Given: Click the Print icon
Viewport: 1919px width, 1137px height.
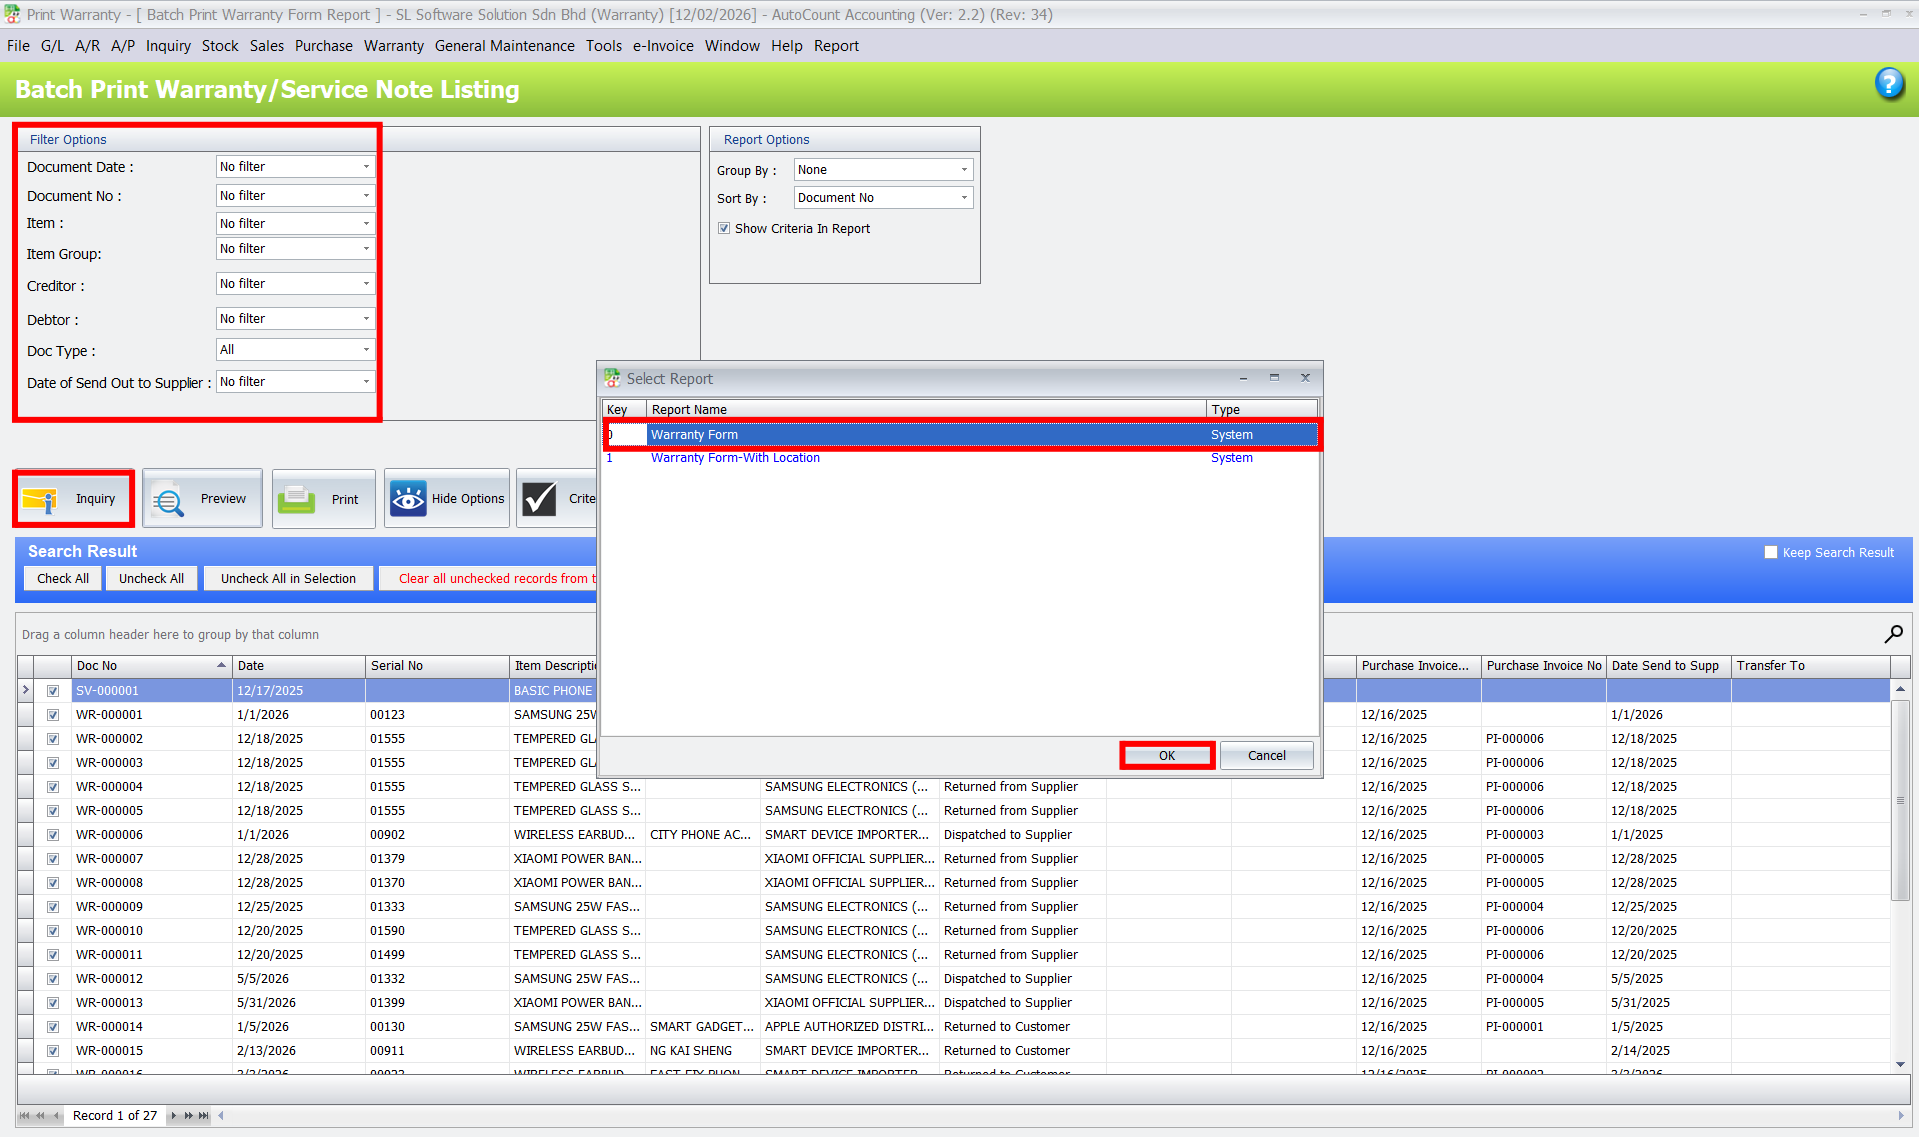Looking at the screenshot, I should (x=323, y=498).
